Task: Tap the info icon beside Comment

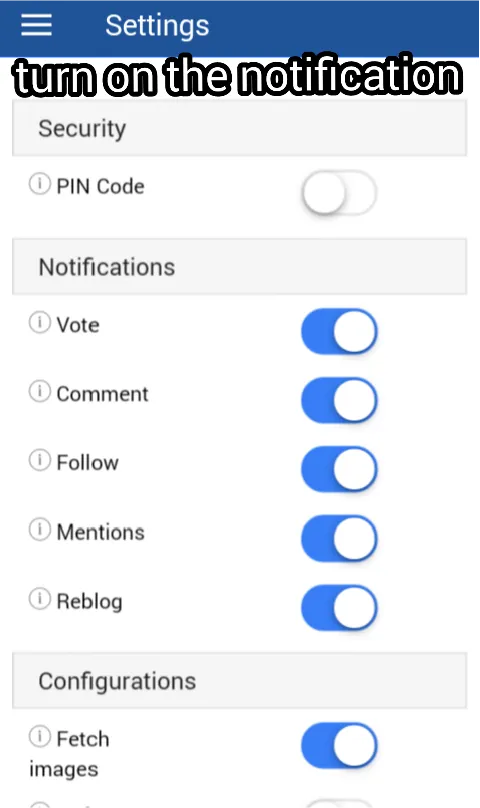Action: tap(40, 392)
